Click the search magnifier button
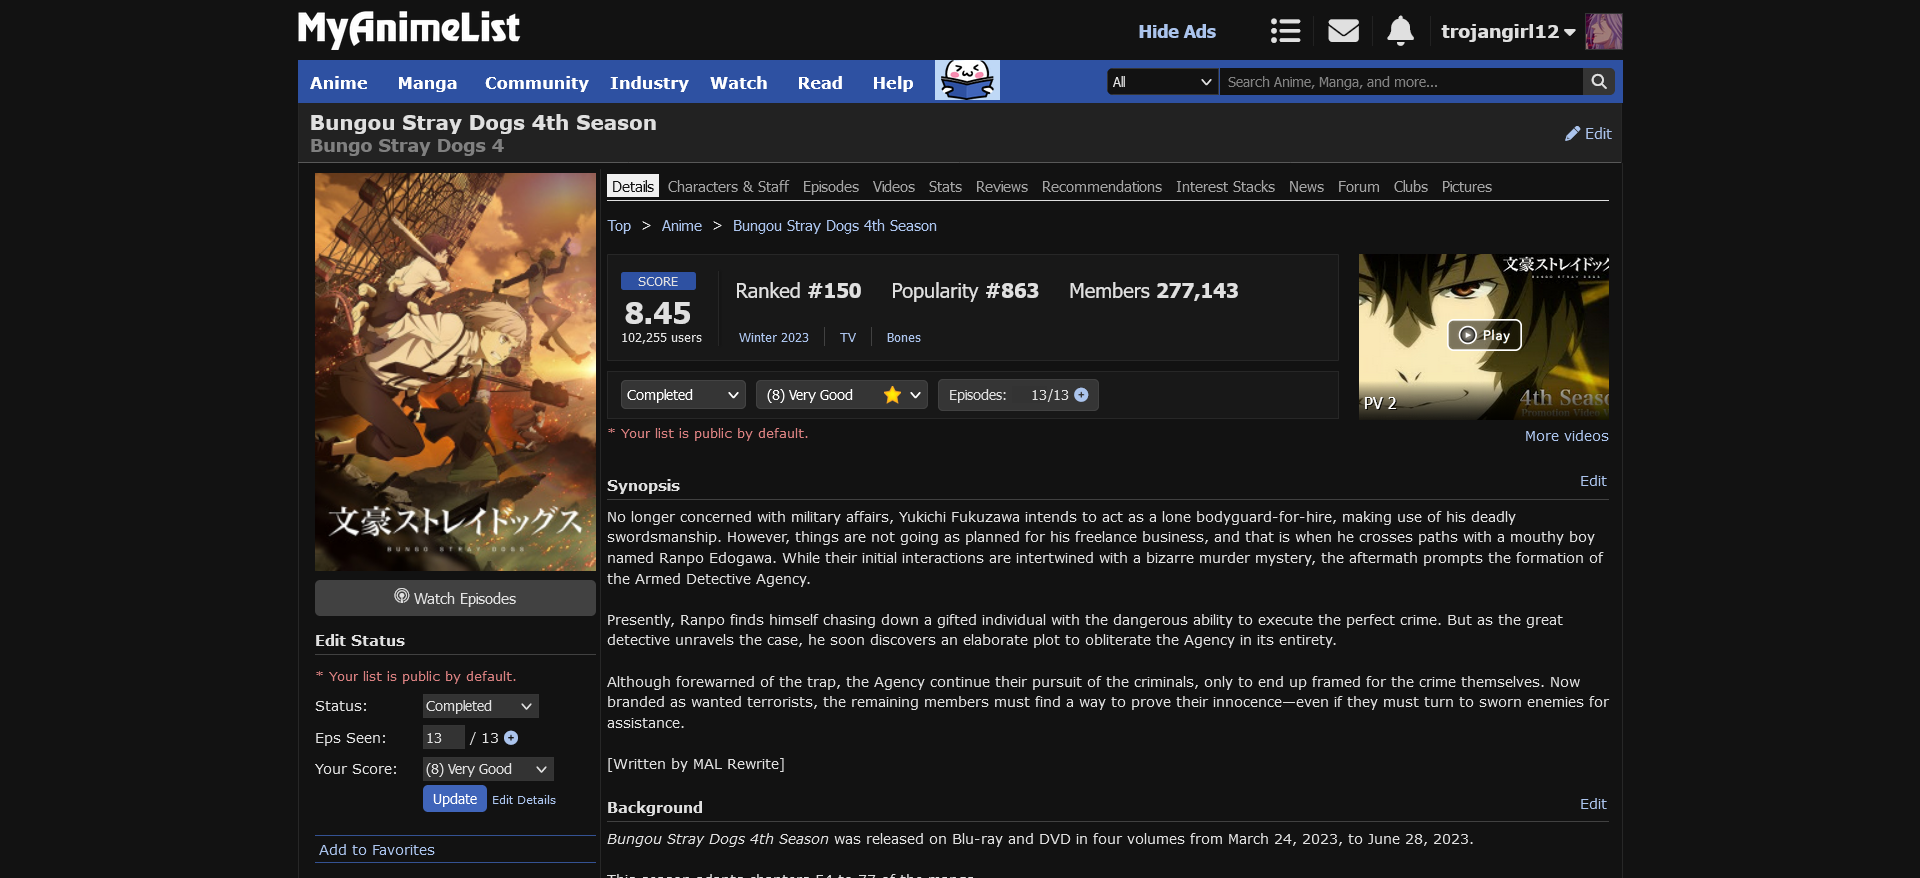The image size is (1920, 878). pyautogui.click(x=1599, y=82)
